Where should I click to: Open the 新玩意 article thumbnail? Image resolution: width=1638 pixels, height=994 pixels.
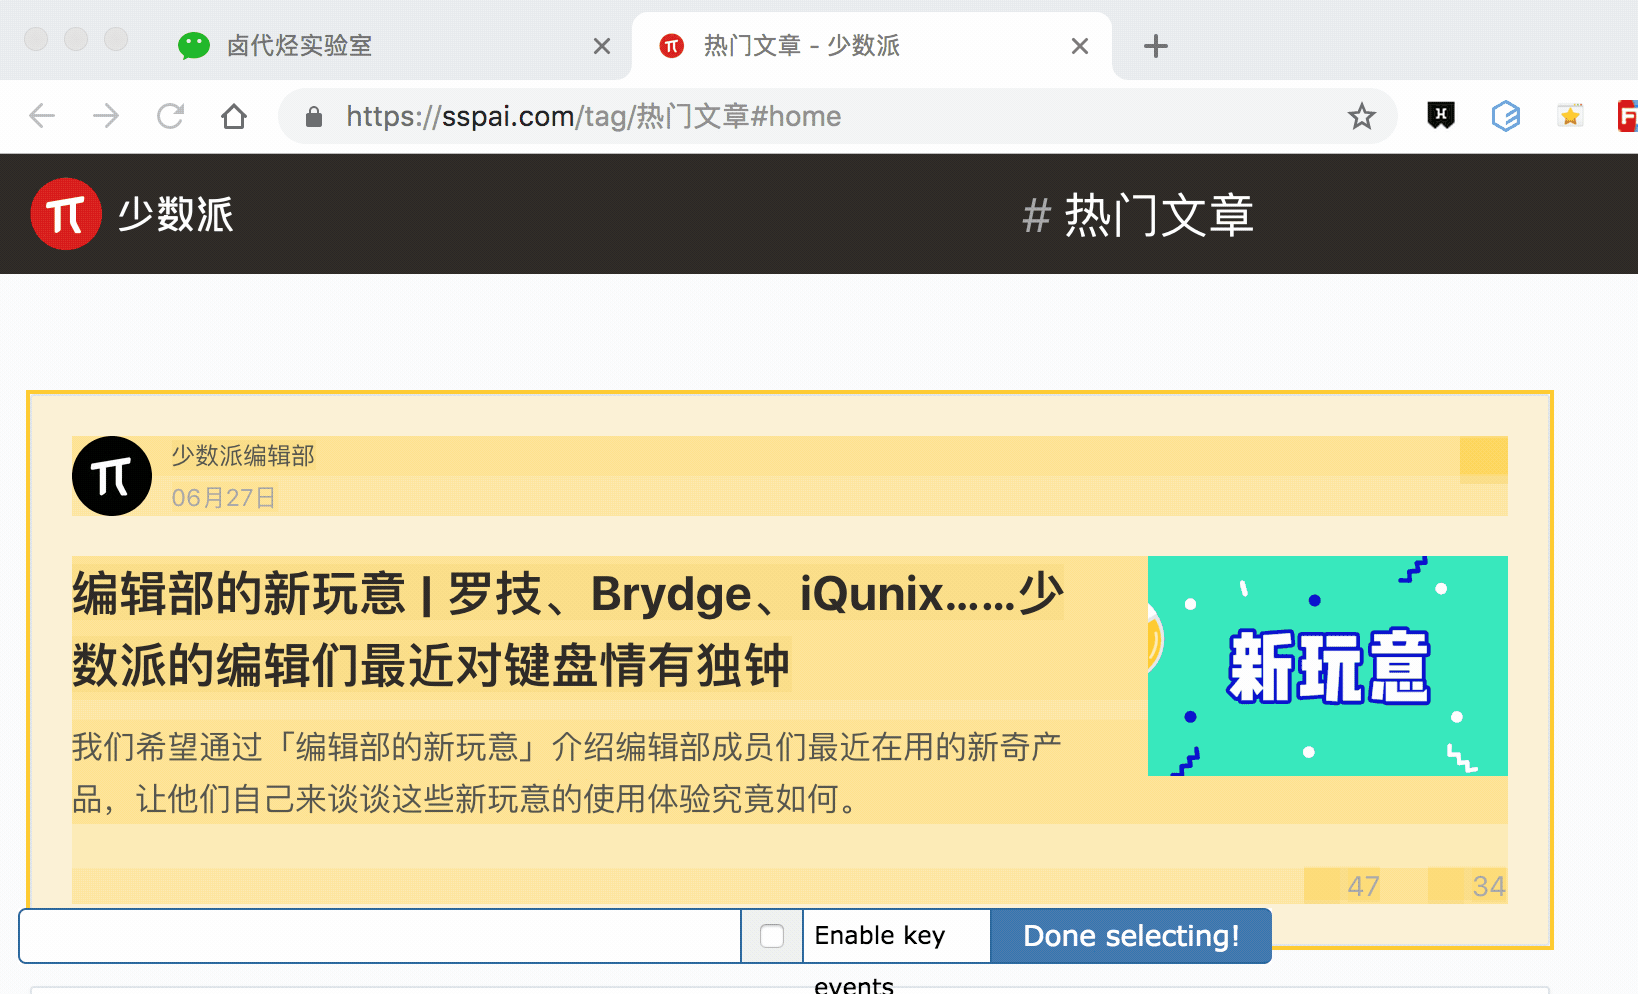click(1328, 666)
